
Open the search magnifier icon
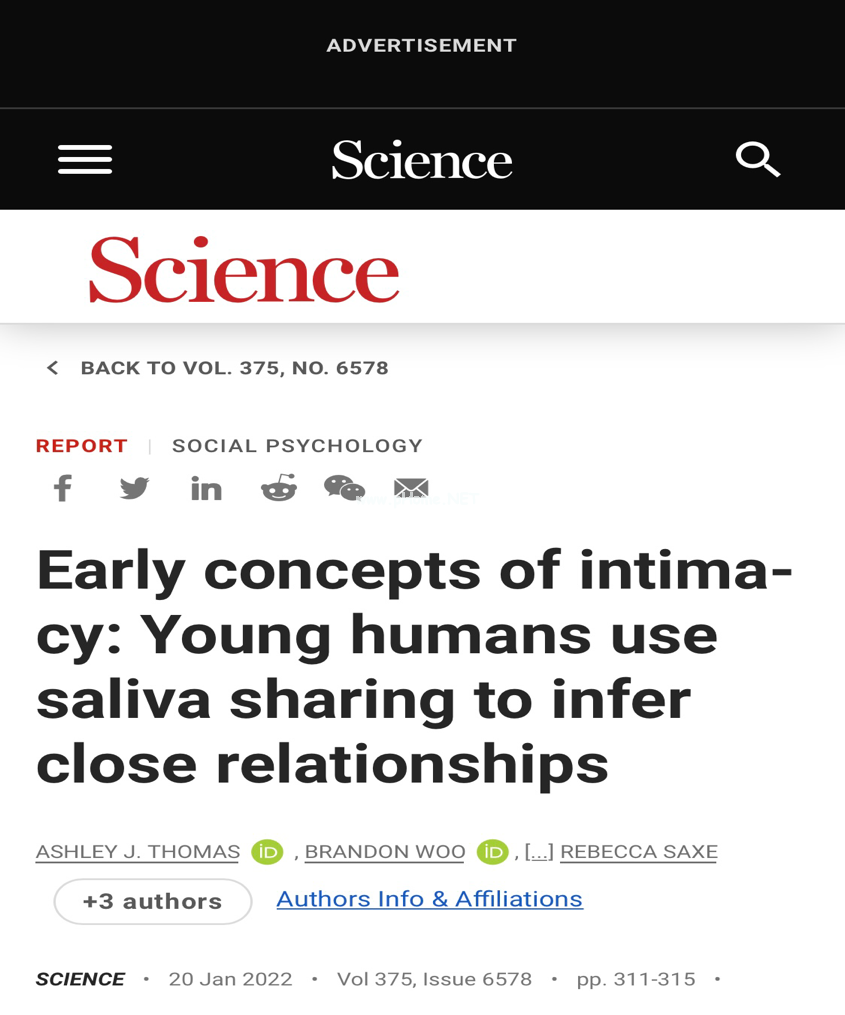[x=758, y=159]
